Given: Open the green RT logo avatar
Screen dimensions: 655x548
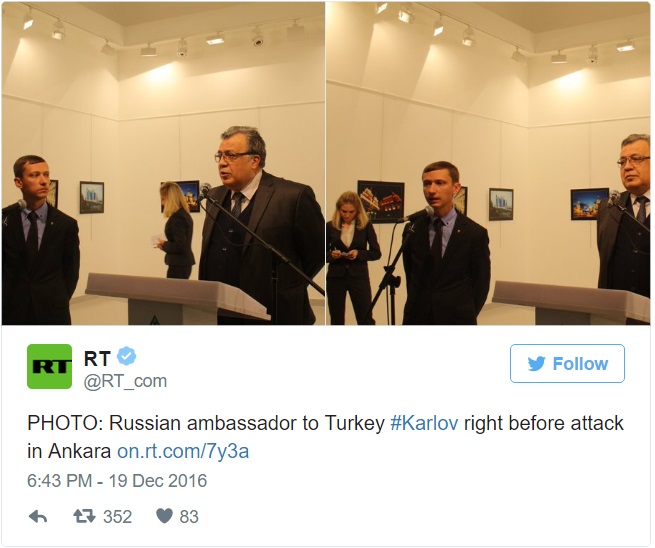Looking at the screenshot, I should pos(50,367).
